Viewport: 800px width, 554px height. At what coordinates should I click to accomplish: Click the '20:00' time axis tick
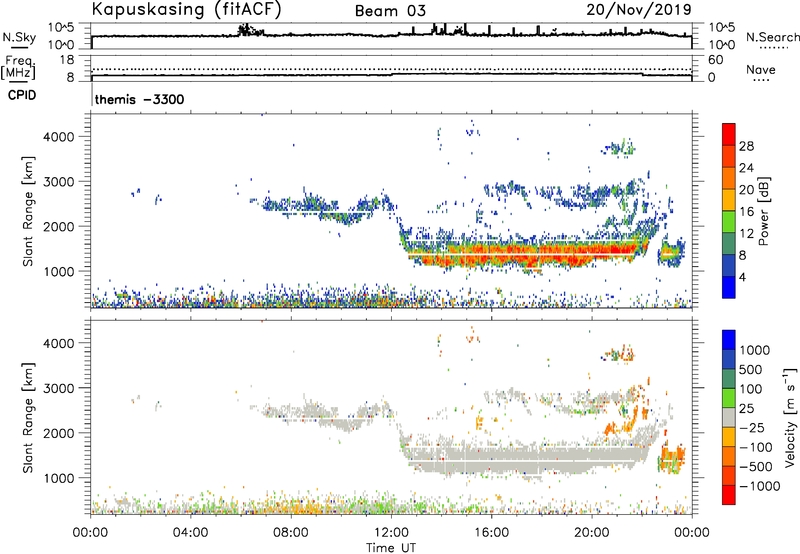(591, 533)
